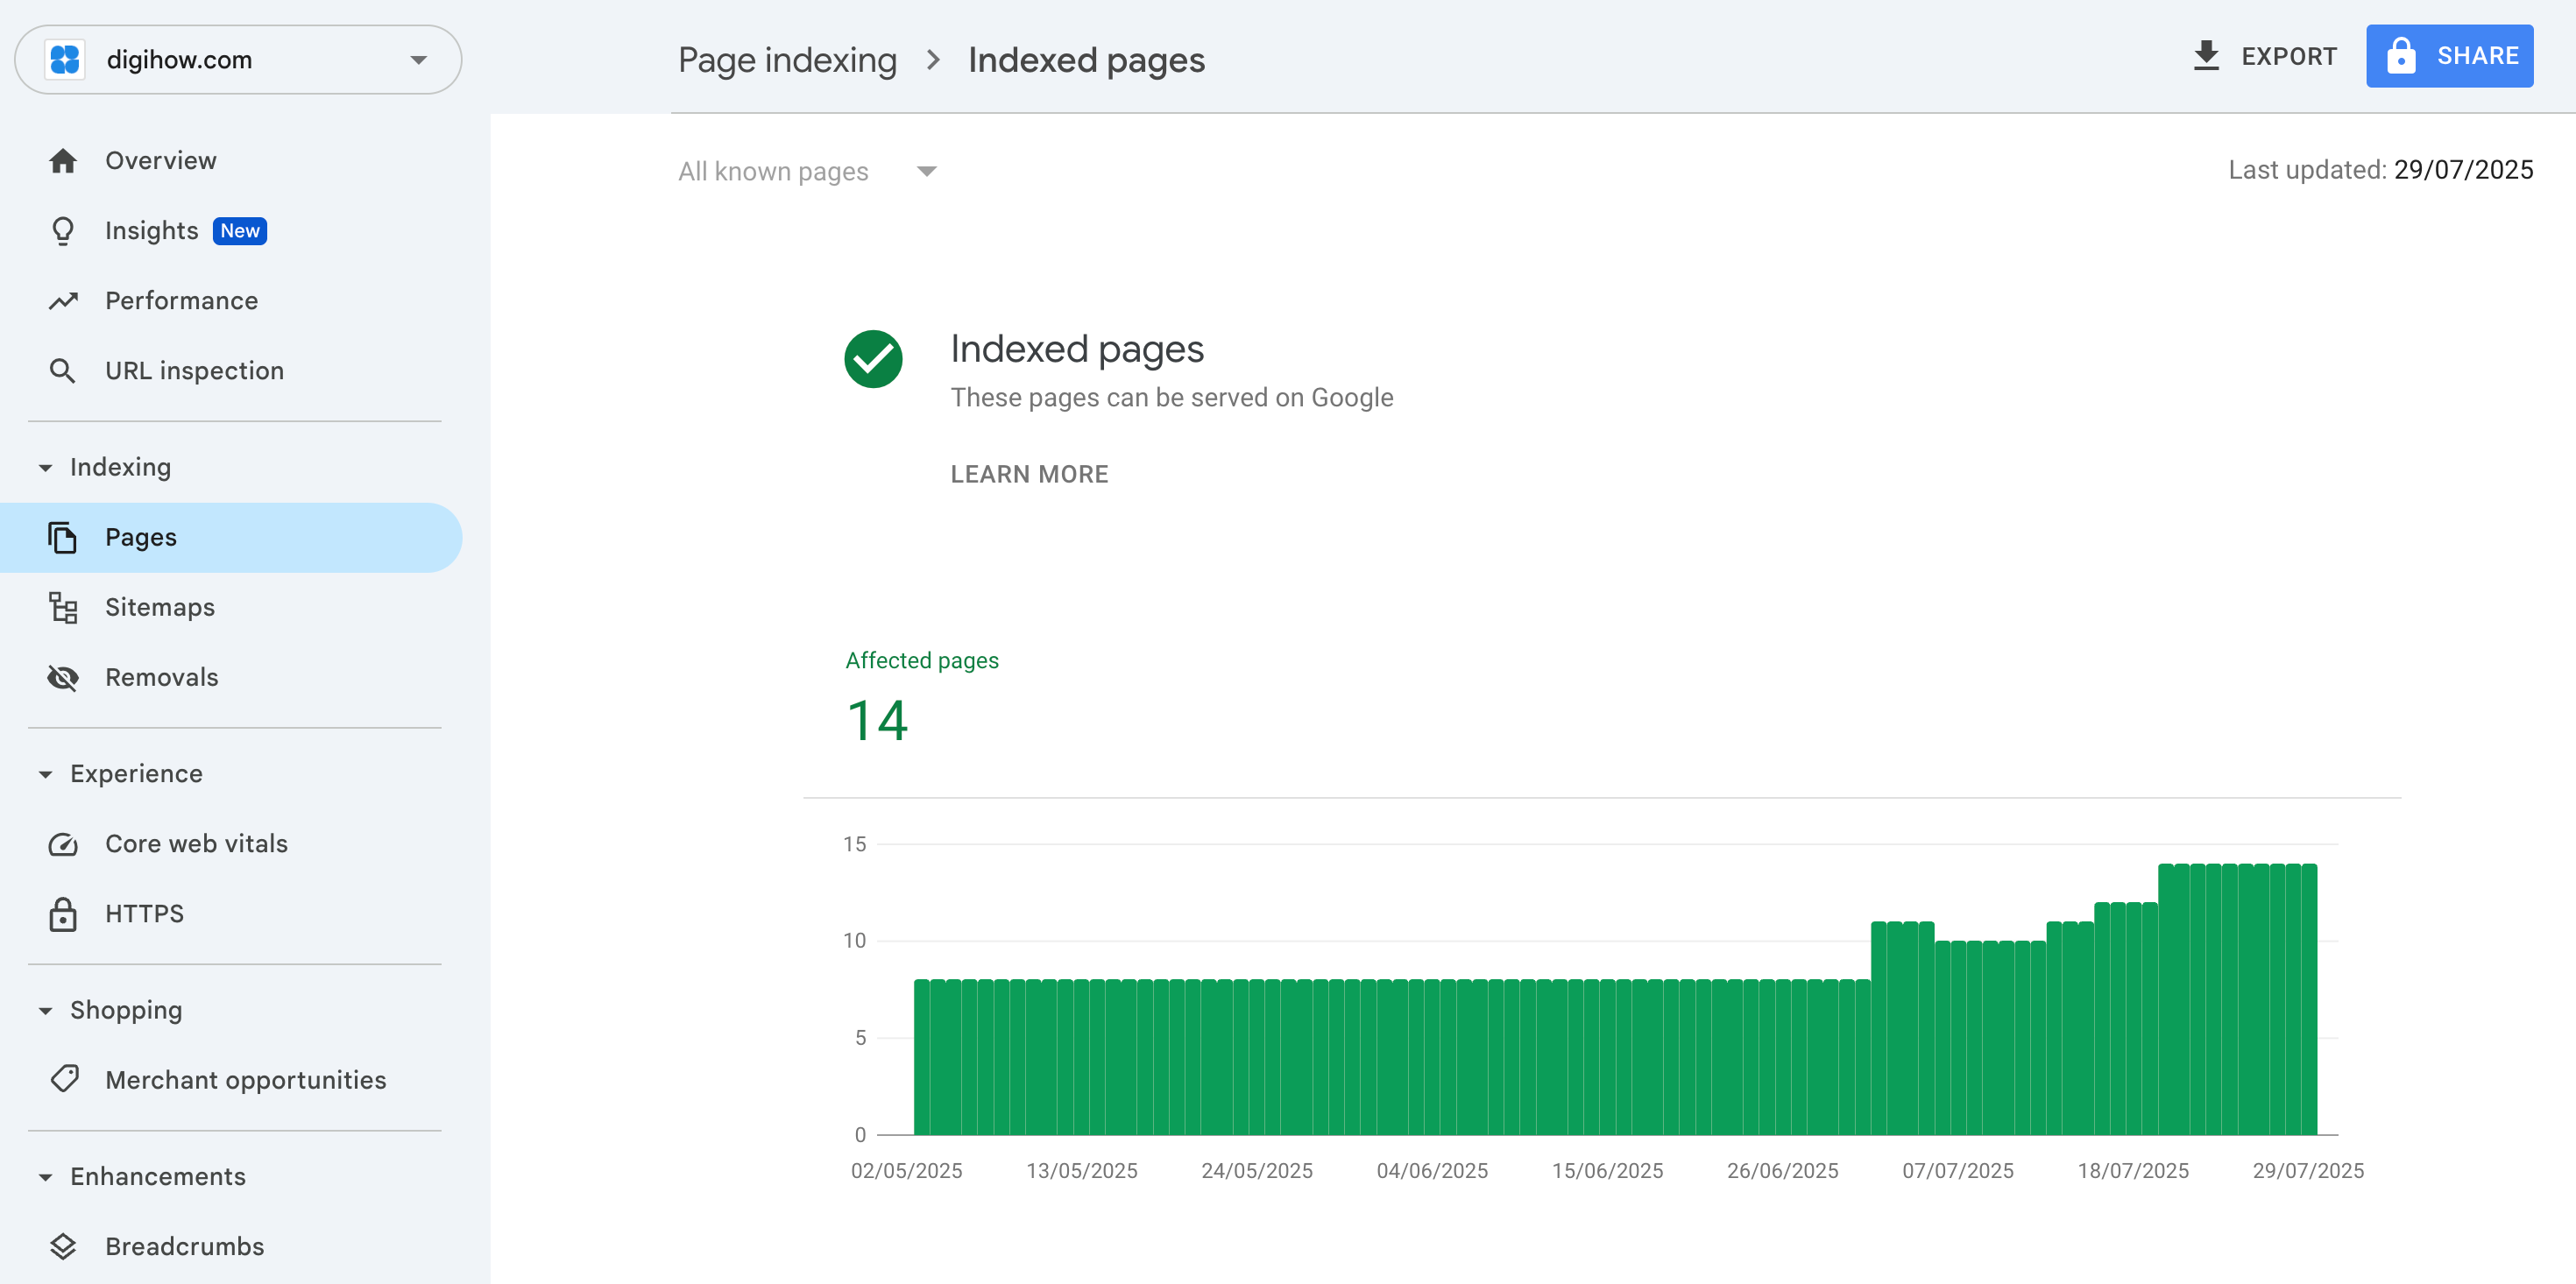Open the digihow.com property selector dropdown
Screen dimensions: 2576x1284
click(x=238, y=59)
